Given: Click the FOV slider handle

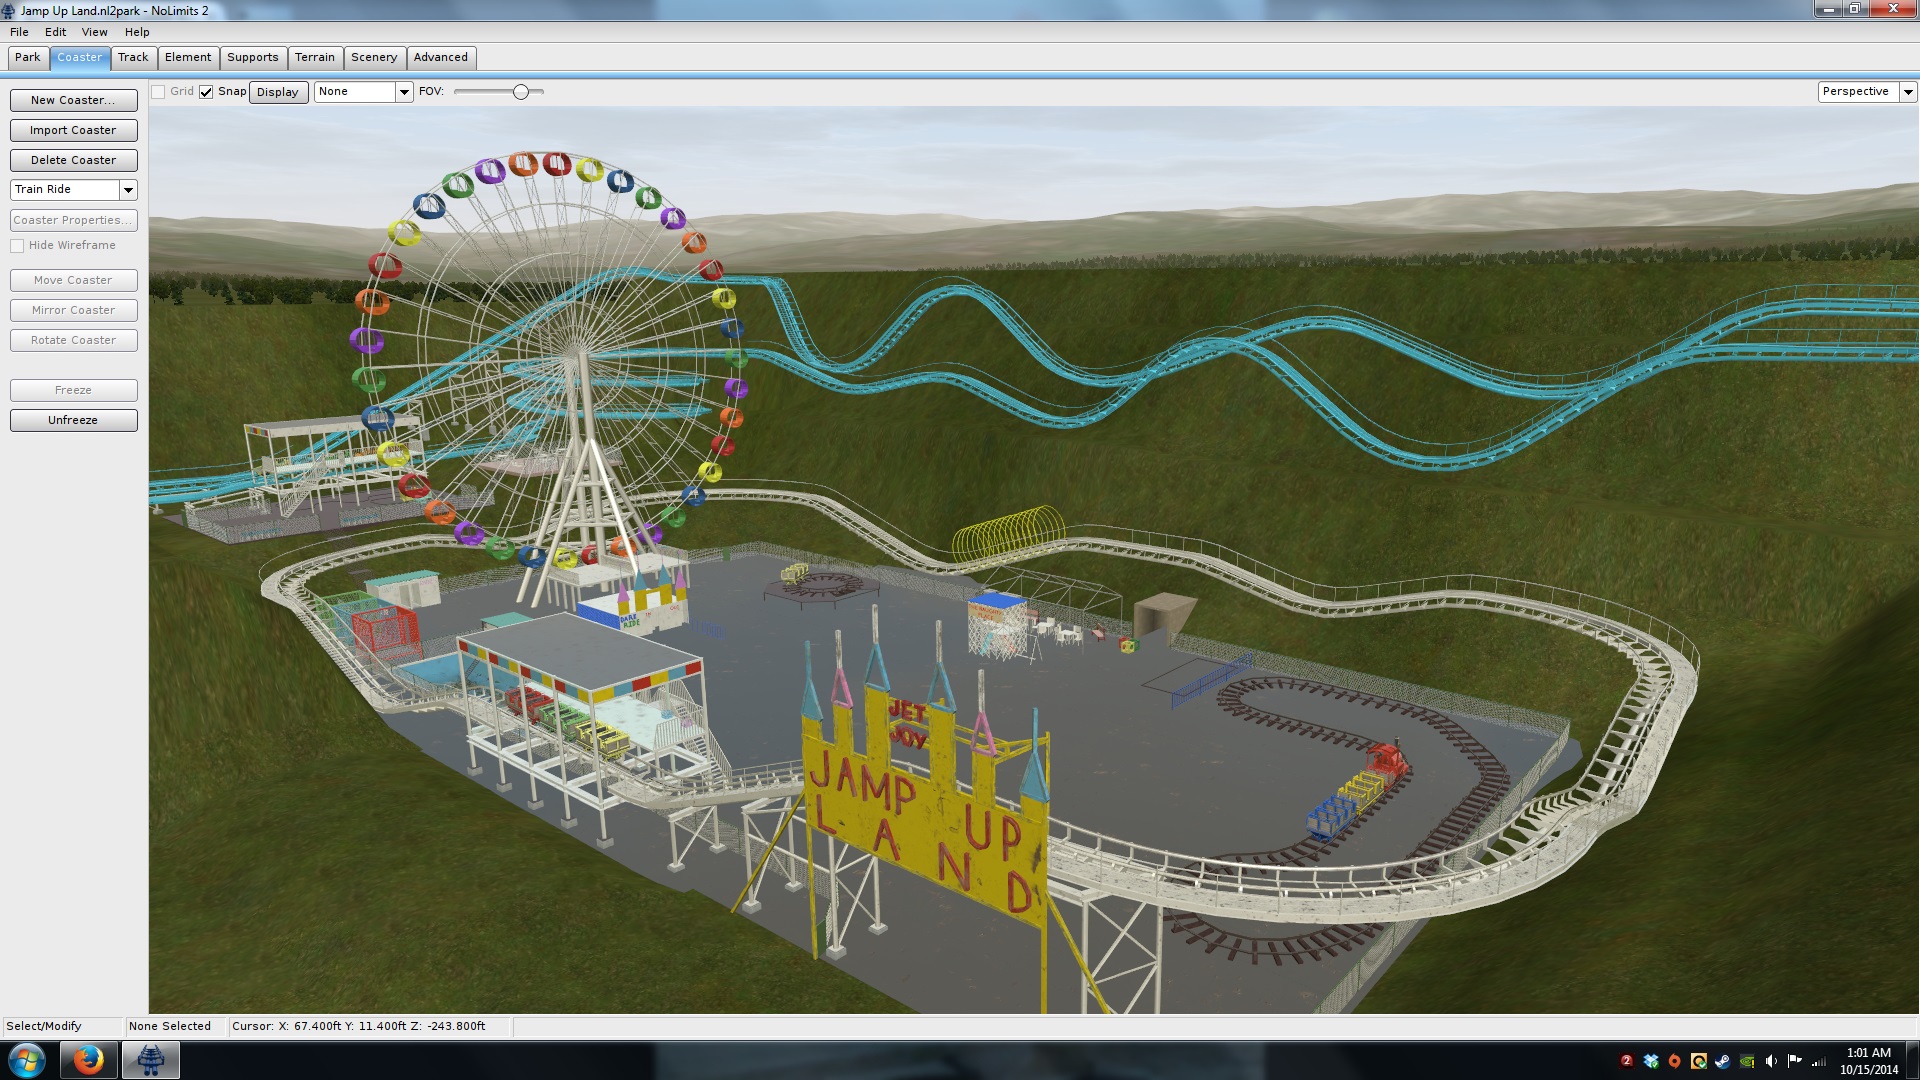Looking at the screenshot, I should pyautogui.click(x=521, y=92).
